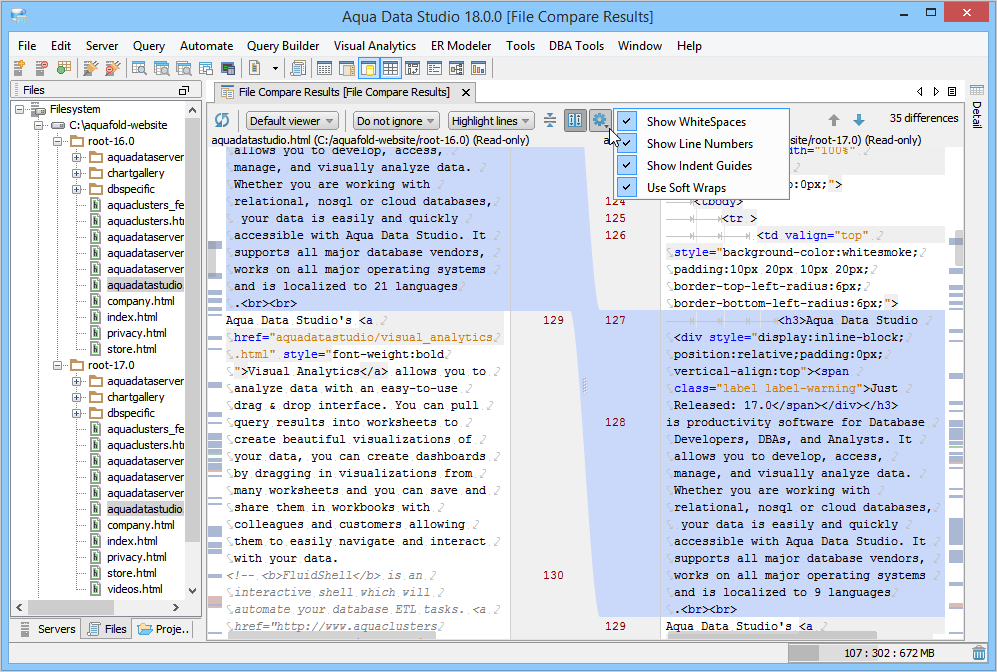Toggle the Show WhiteSpaces option
Viewport: 997px width, 672px height.
coord(701,121)
